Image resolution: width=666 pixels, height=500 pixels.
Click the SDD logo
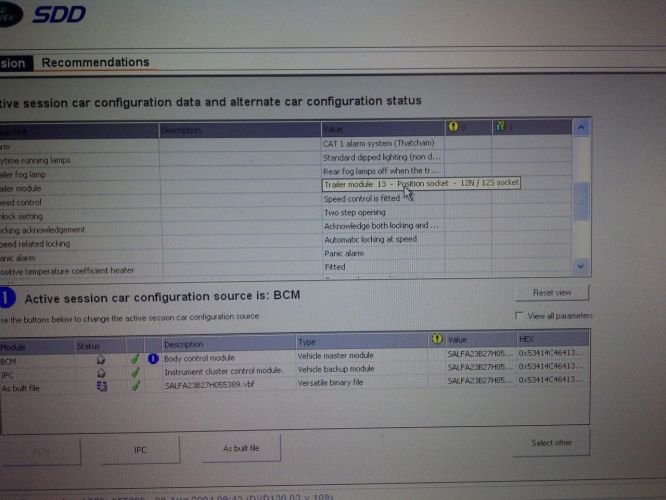(59, 14)
